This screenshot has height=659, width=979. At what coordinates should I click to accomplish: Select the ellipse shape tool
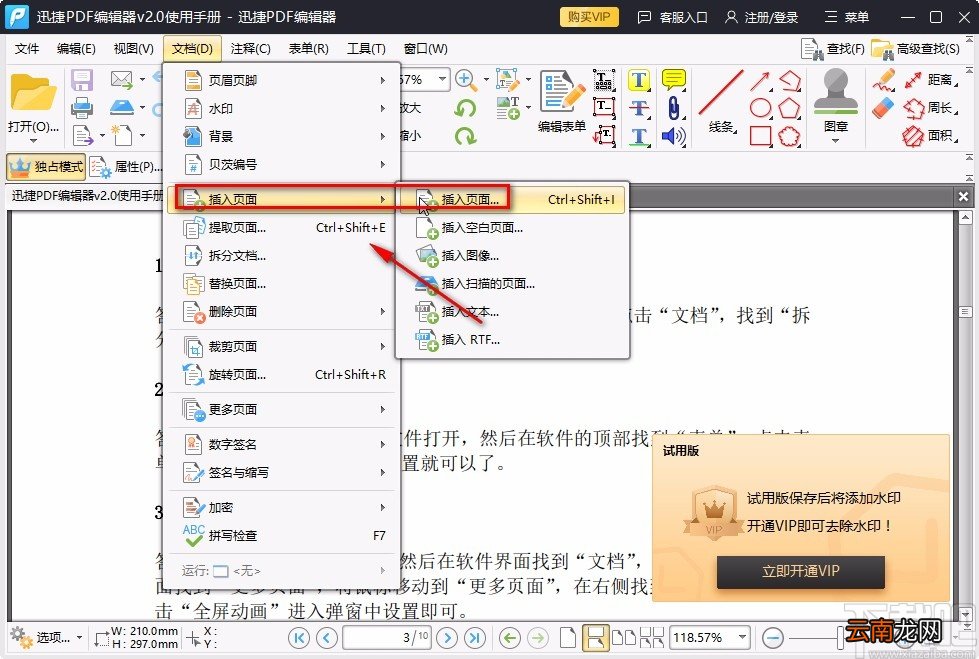[760, 108]
